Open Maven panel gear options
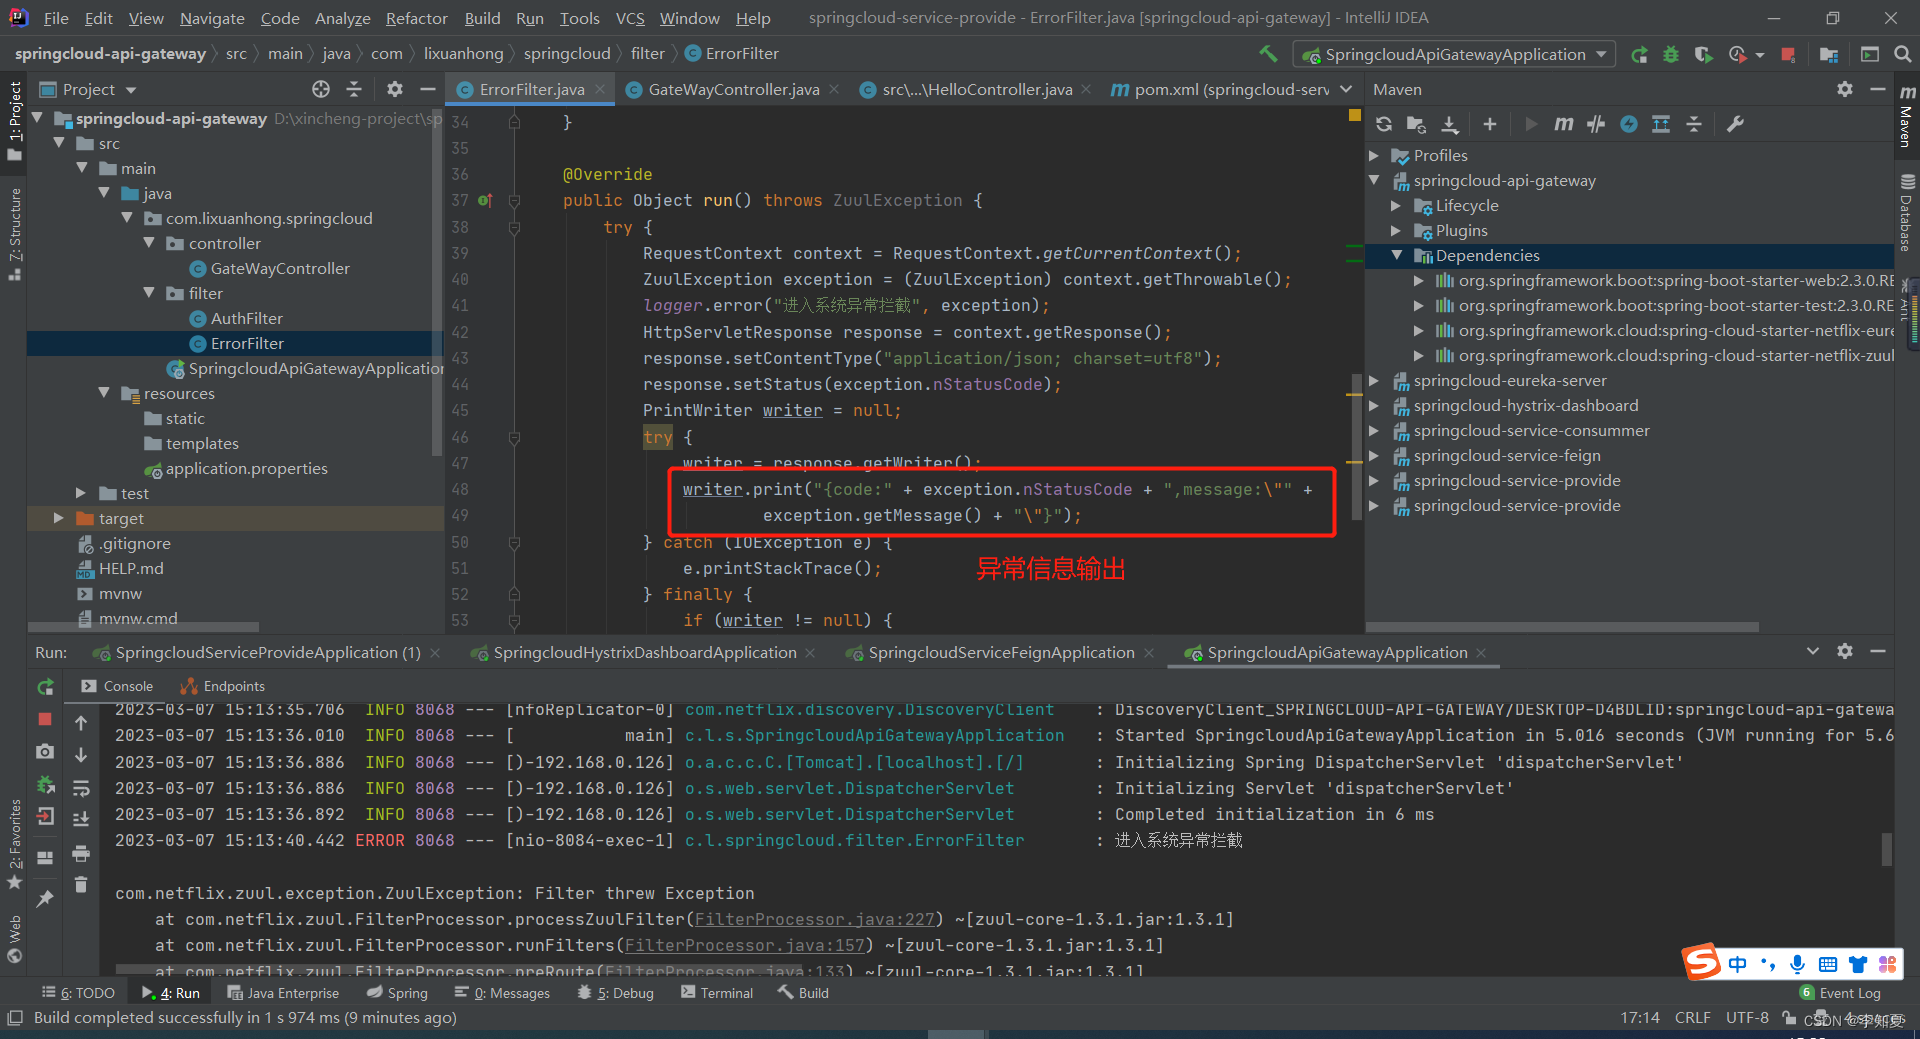The height and width of the screenshot is (1039, 1920). pyautogui.click(x=1845, y=89)
